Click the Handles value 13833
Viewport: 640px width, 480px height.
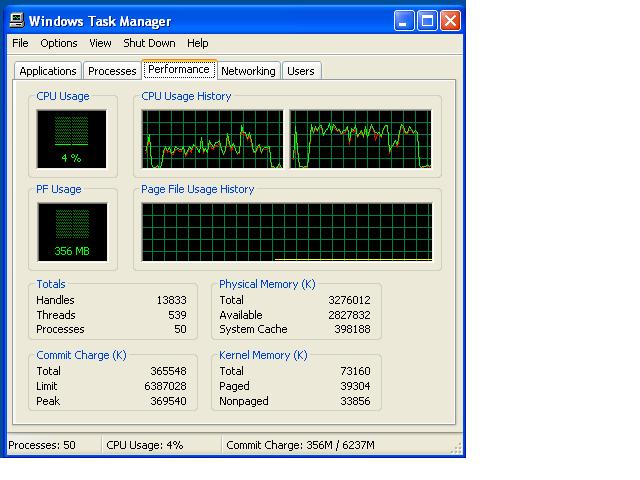(x=171, y=300)
